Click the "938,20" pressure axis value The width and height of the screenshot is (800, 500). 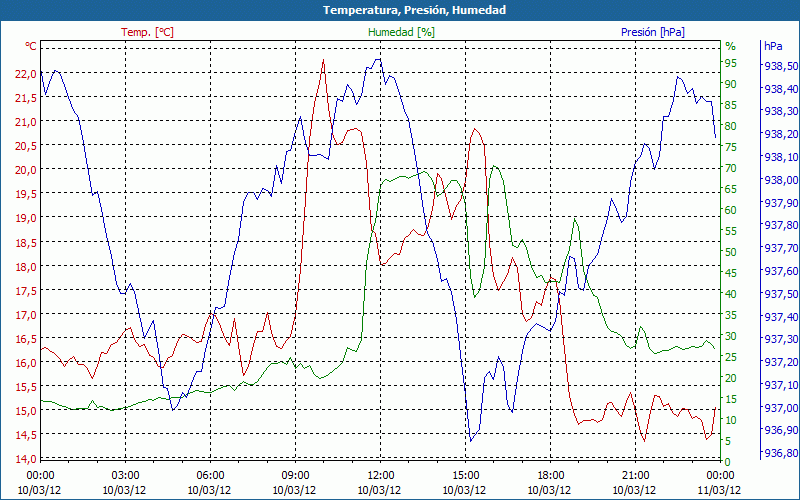(779, 135)
